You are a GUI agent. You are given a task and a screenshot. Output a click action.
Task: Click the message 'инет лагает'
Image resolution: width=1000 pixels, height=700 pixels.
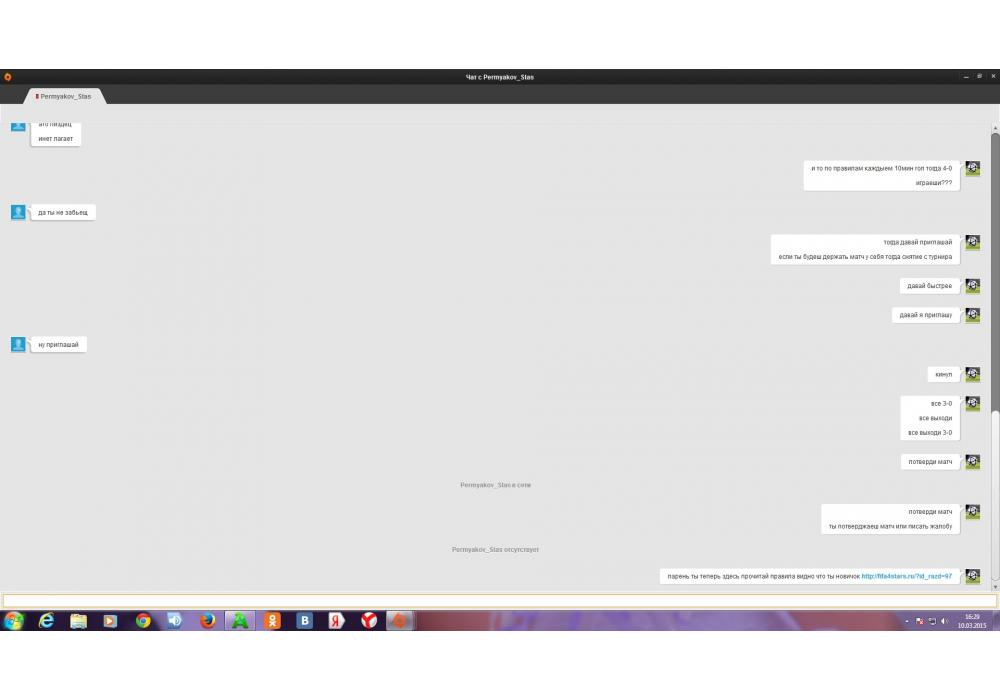pyautogui.click(x=55, y=138)
